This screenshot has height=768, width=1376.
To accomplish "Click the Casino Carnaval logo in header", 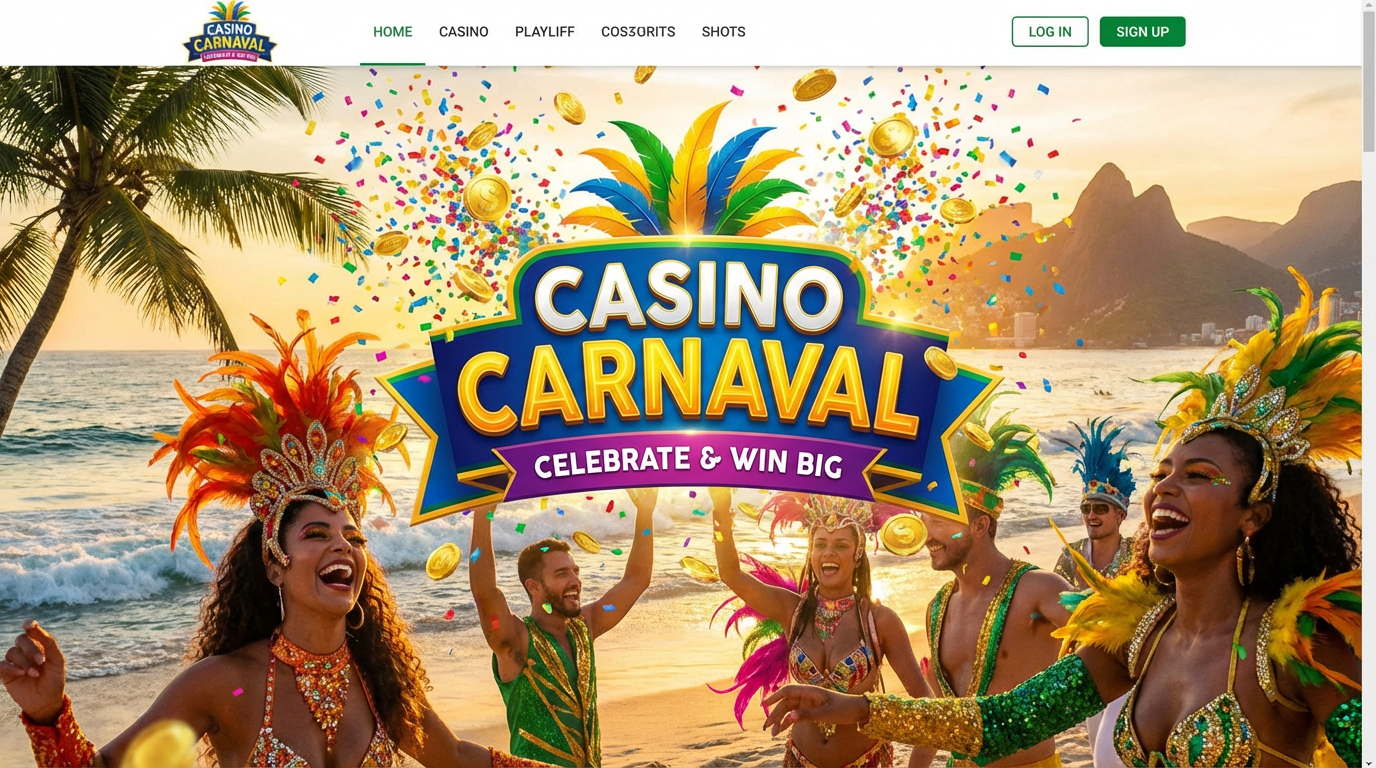I will 230,32.
